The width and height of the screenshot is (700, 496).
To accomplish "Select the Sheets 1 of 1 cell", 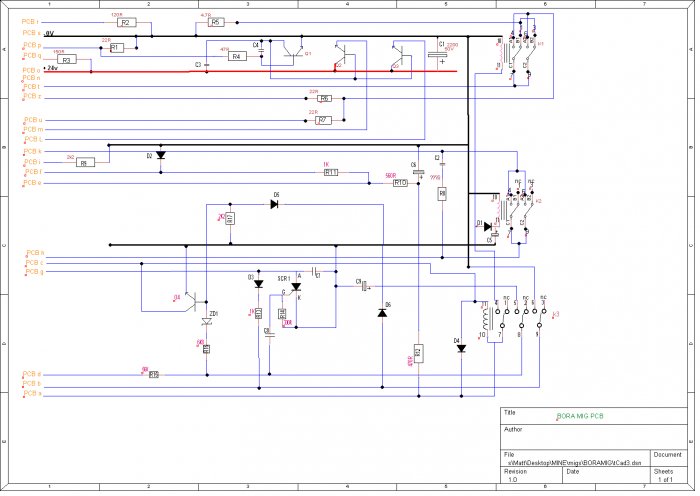I will 665,480.
